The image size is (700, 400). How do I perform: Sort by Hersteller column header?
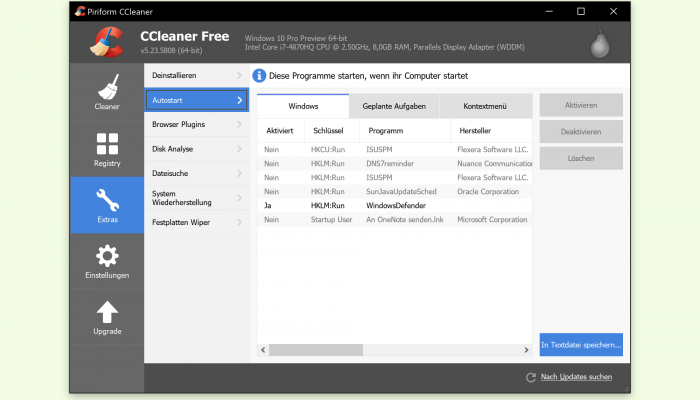(x=492, y=131)
